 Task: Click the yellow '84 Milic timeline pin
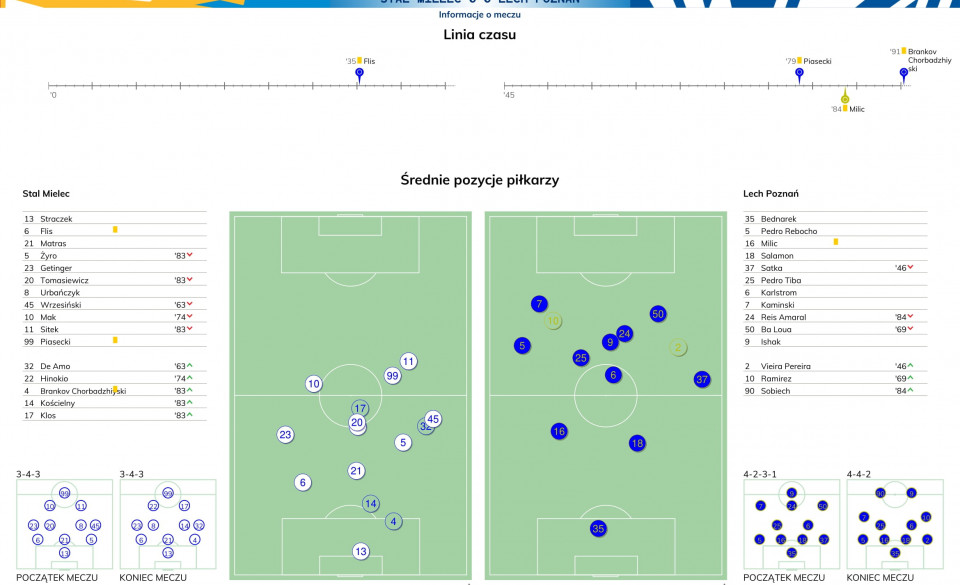(845, 97)
